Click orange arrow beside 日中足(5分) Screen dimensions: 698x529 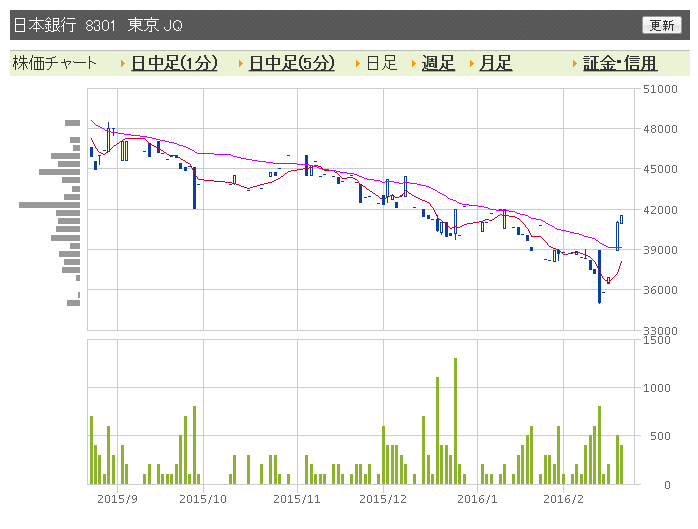tap(240, 64)
